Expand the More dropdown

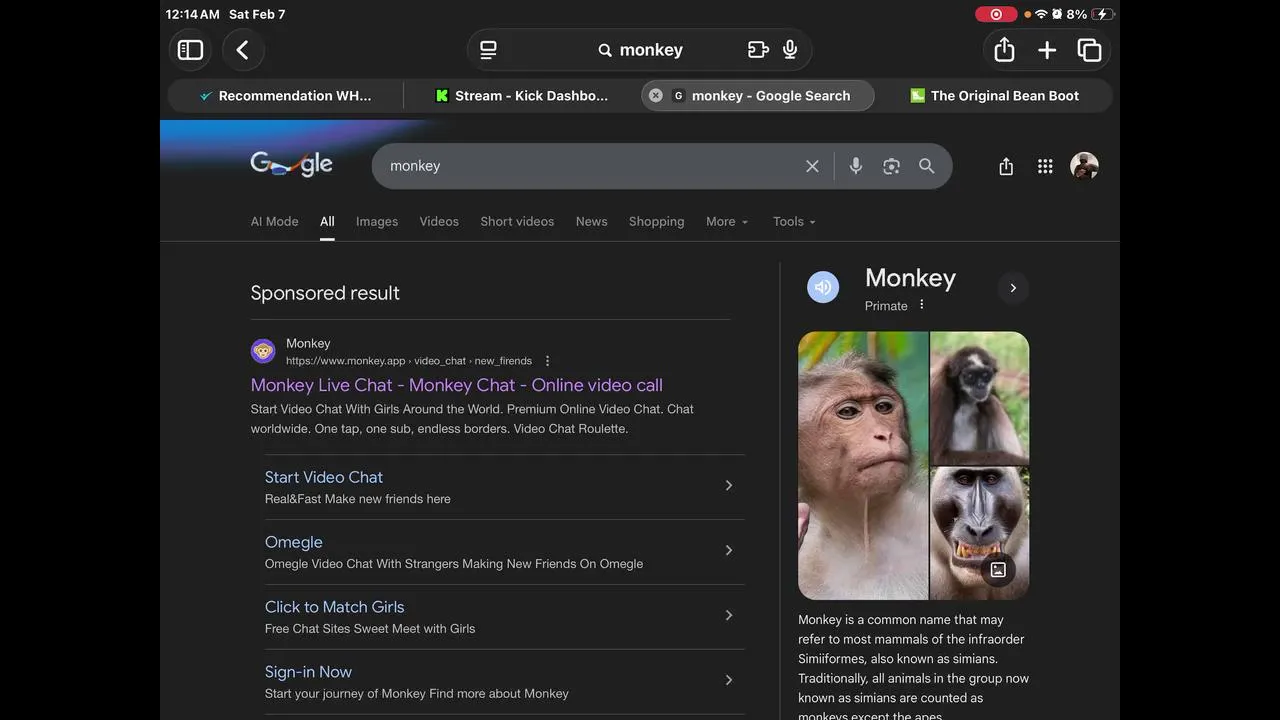coord(727,222)
